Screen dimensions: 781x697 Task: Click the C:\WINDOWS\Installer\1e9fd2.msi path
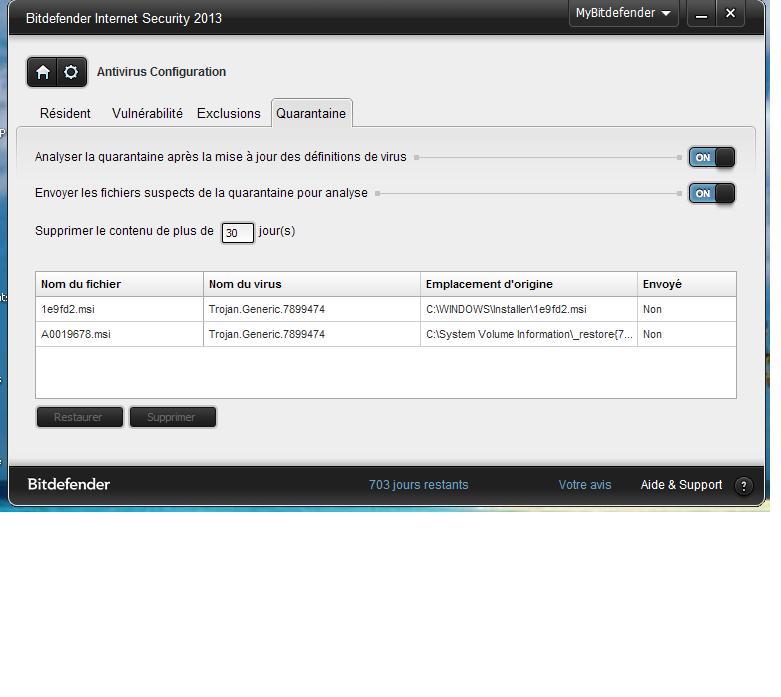coord(506,309)
